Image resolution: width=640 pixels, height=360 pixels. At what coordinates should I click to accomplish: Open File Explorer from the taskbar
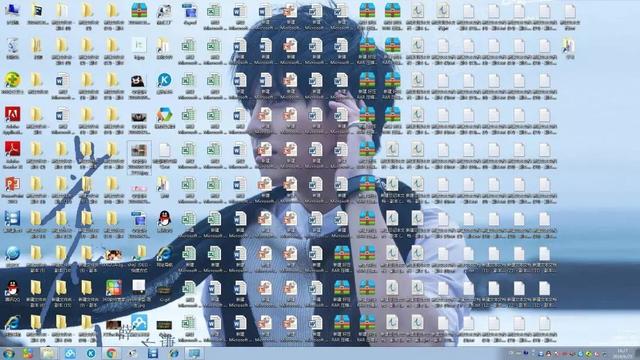(49, 353)
